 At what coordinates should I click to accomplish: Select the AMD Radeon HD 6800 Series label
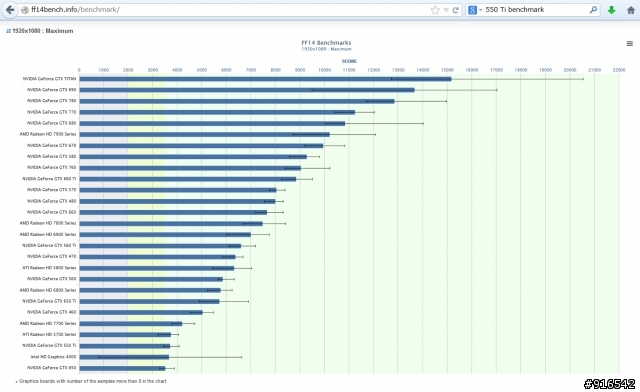48,290
